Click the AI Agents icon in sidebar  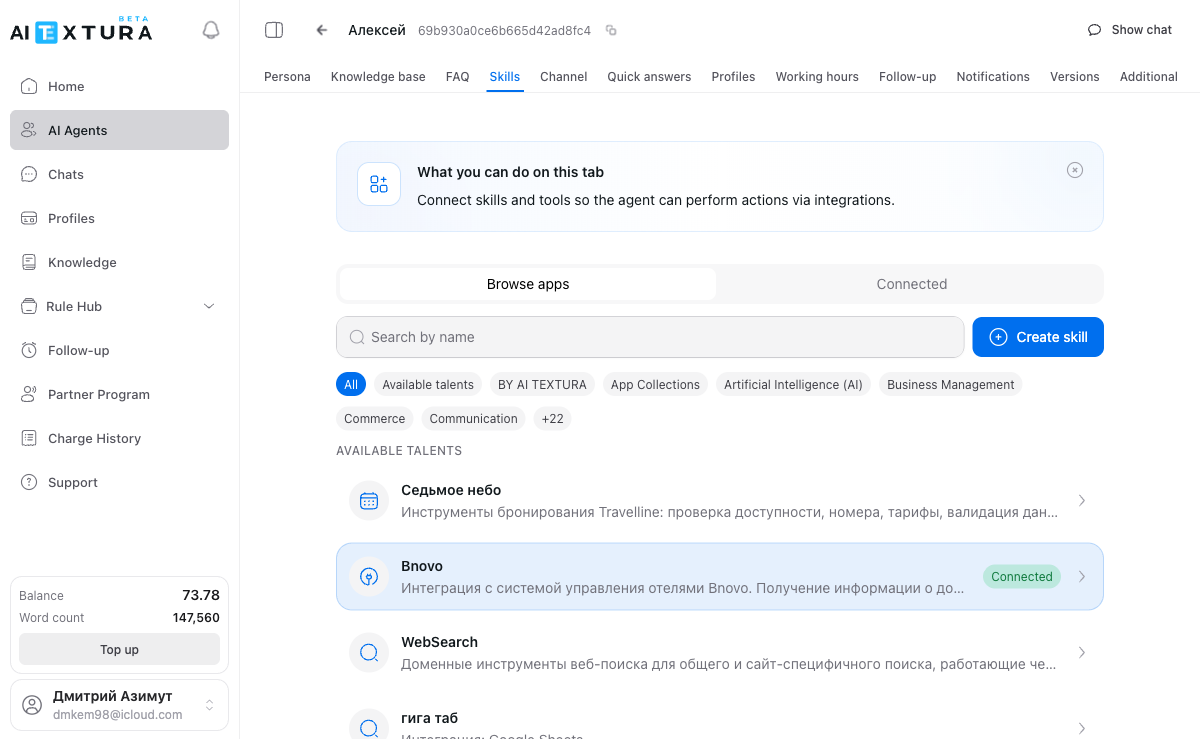coord(30,130)
